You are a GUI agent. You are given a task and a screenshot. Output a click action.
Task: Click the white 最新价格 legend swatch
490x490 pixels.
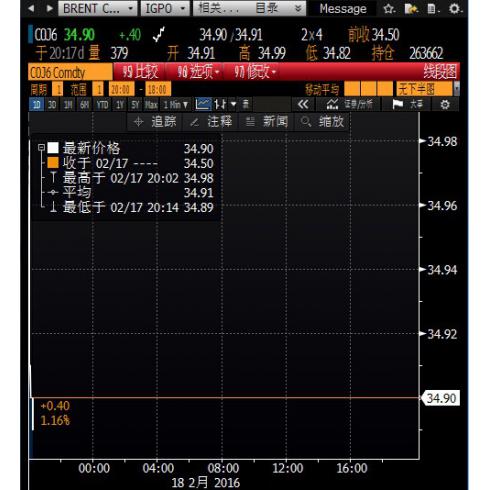point(53,147)
